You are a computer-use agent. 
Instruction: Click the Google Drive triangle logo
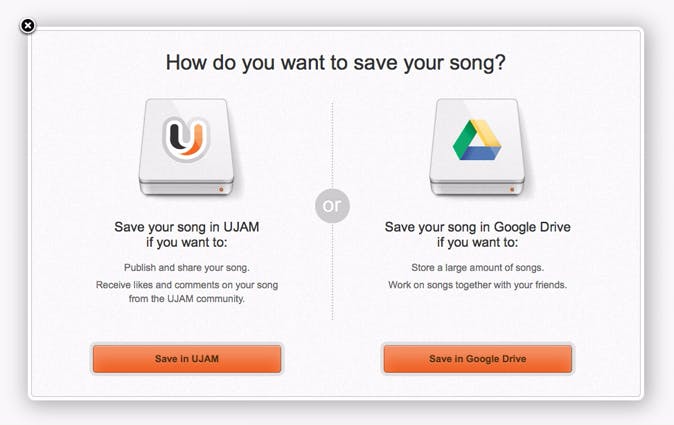click(477, 139)
